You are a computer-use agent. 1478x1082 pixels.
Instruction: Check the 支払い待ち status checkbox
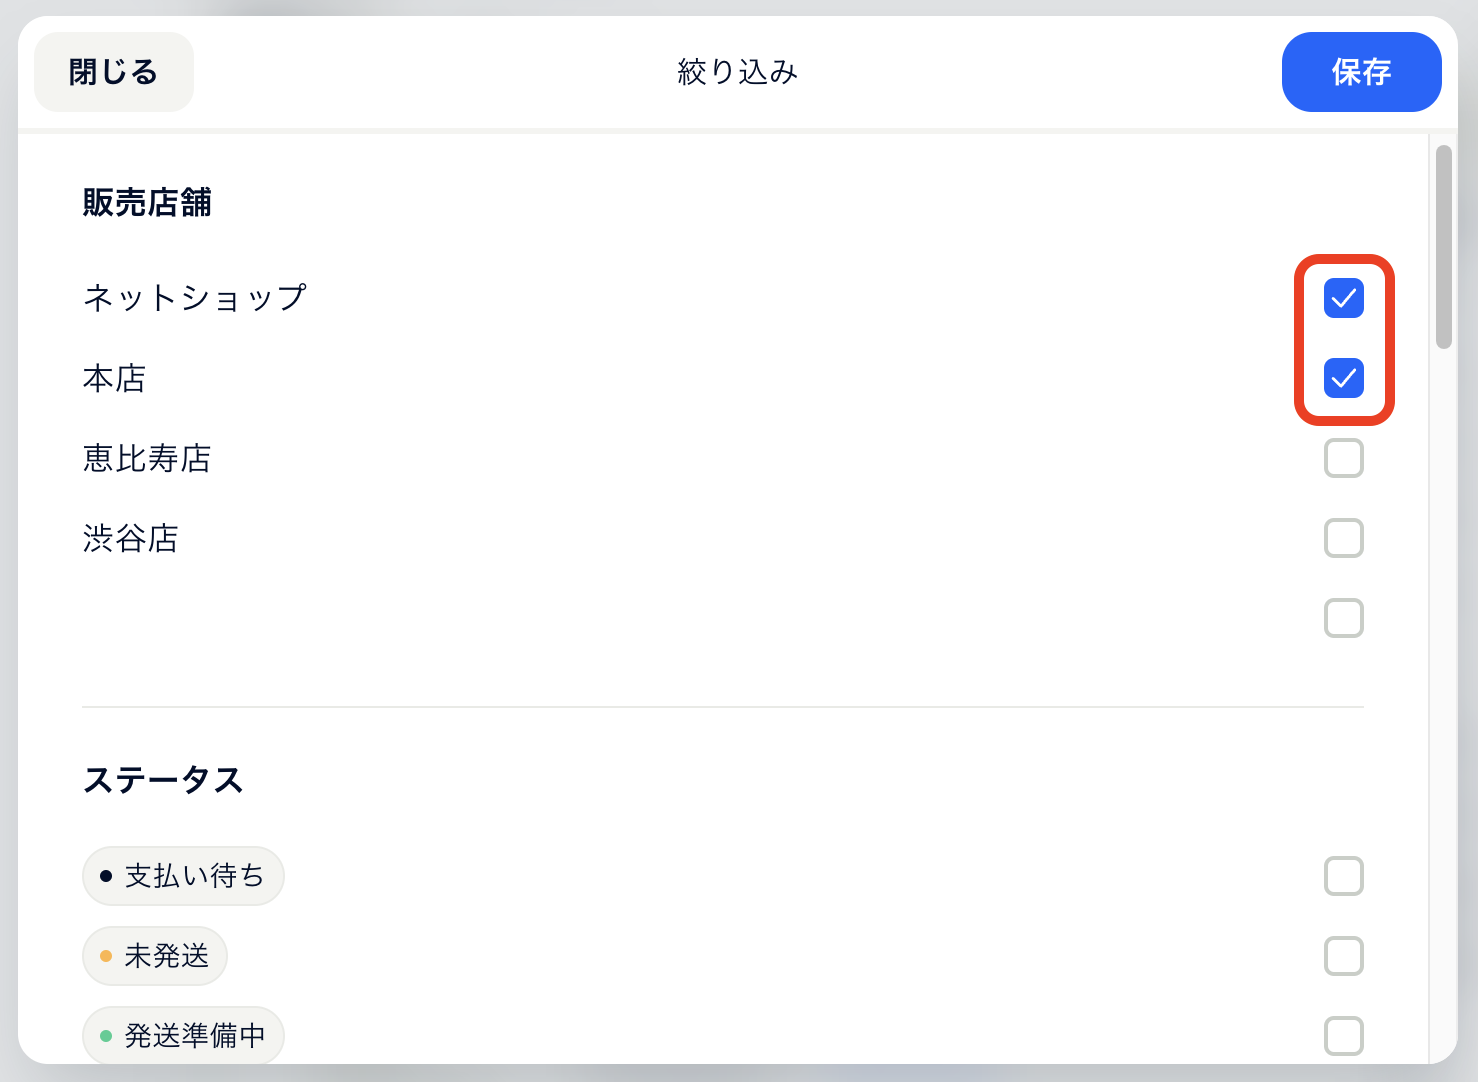click(x=1343, y=876)
